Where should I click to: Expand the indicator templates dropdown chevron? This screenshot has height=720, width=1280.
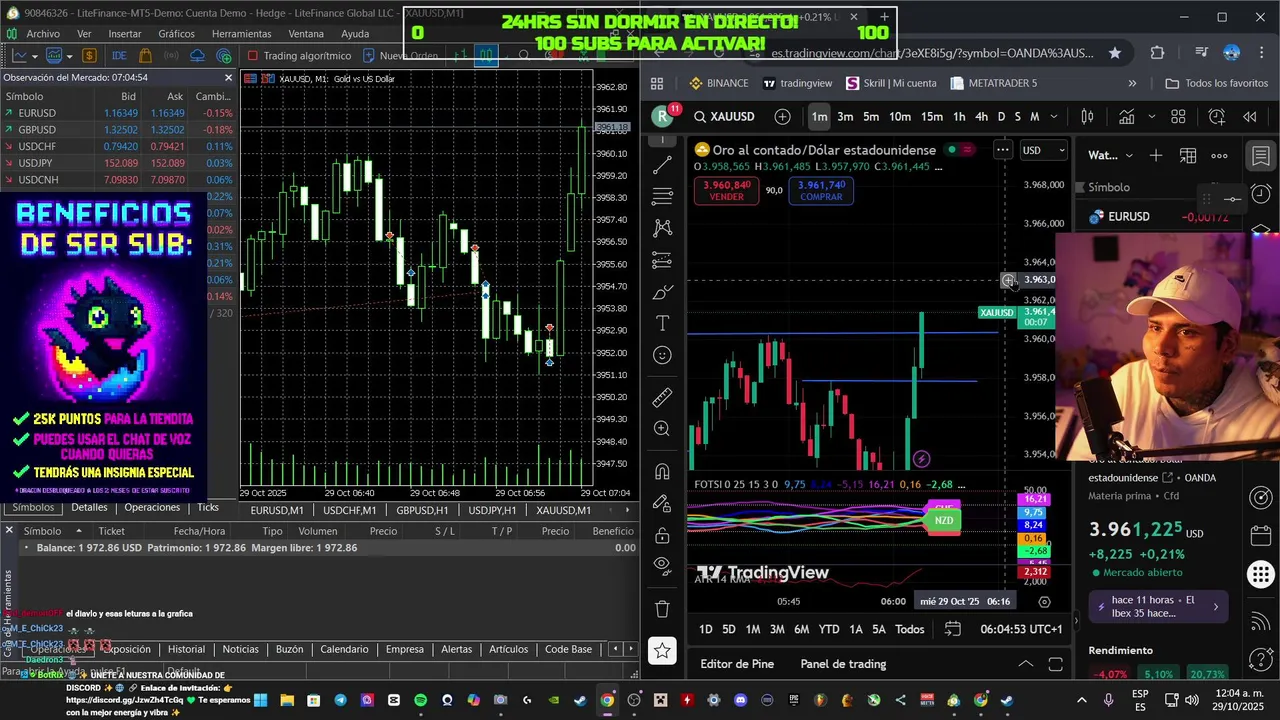tap(1154, 117)
